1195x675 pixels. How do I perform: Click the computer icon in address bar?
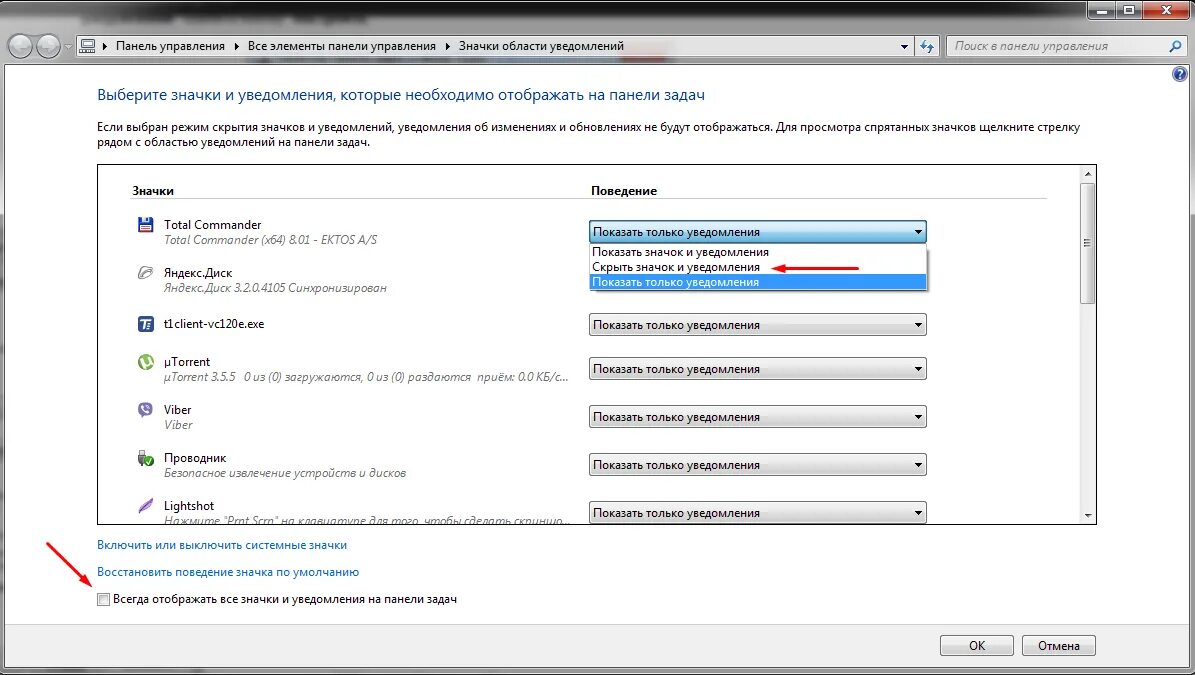coord(88,46)
